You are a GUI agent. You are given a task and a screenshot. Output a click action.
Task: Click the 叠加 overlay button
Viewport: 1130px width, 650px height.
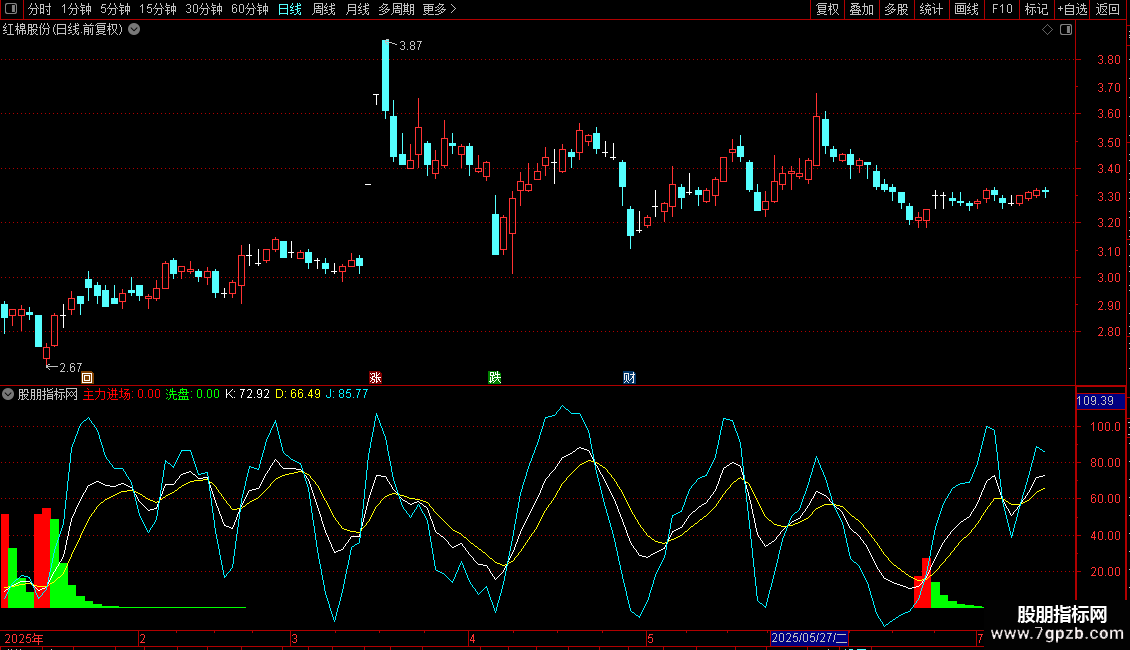point(861,9)
